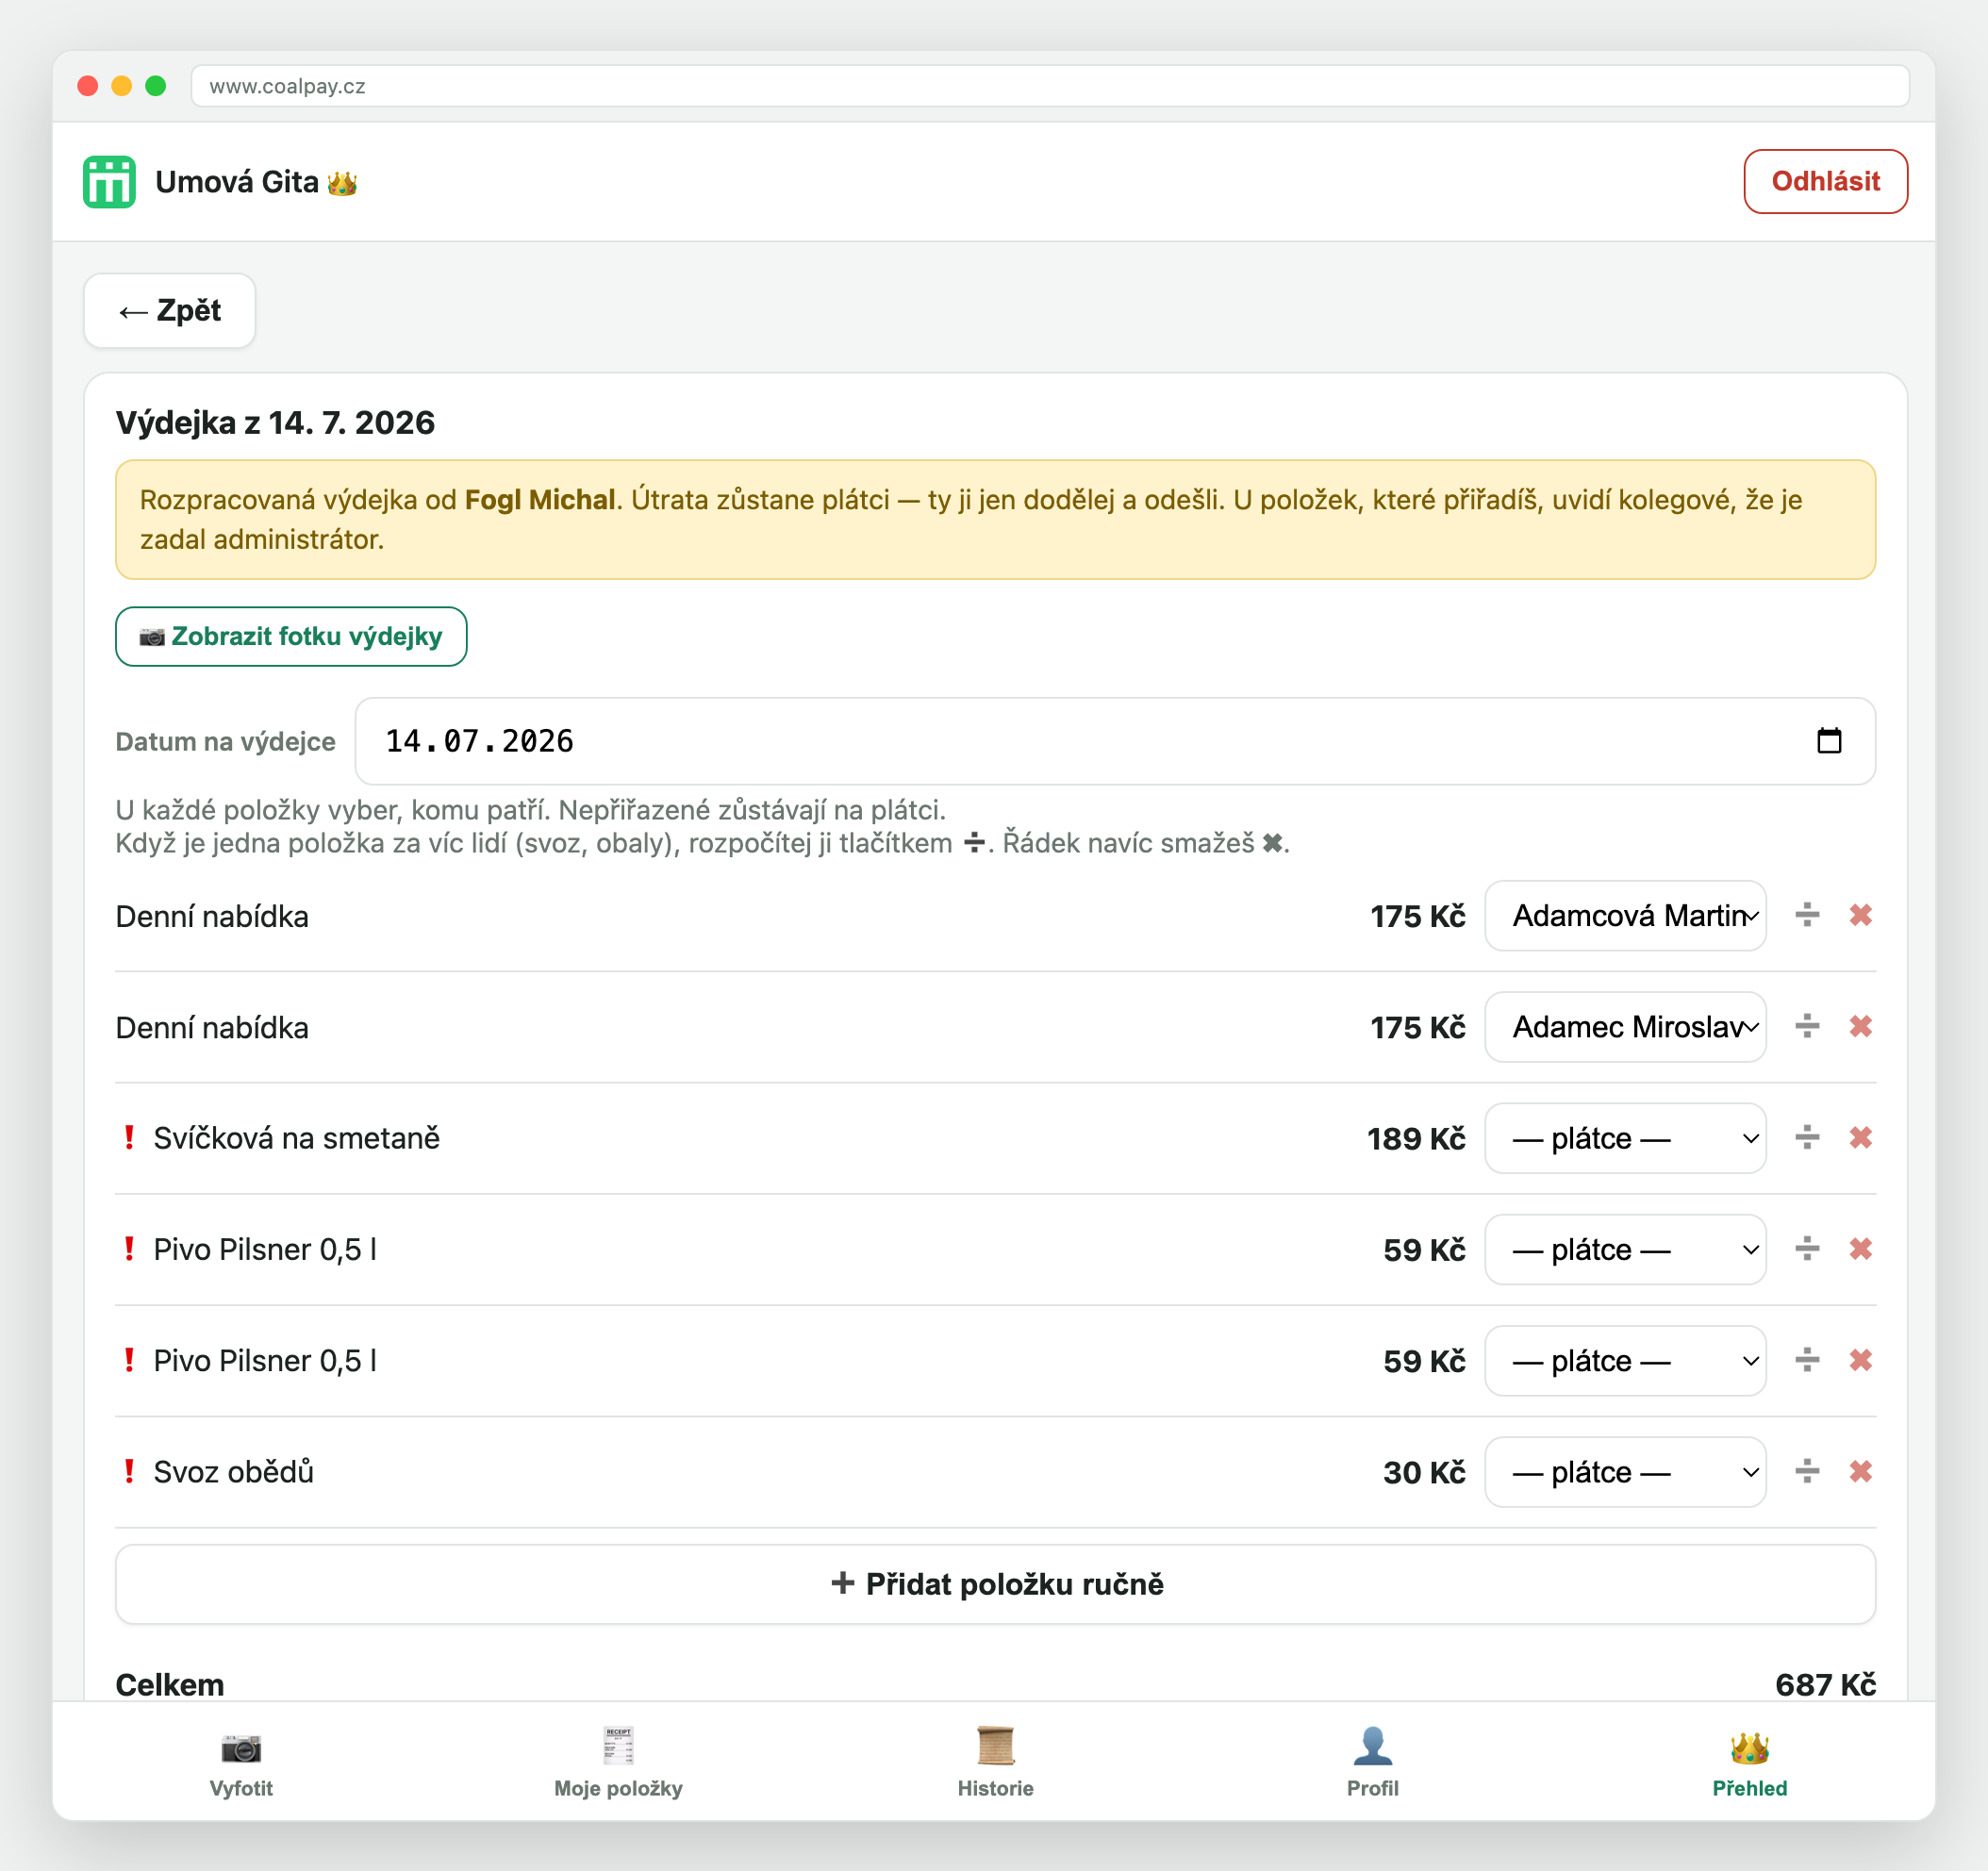Open the Adamcová Martina assignee dropdown

1625,915
